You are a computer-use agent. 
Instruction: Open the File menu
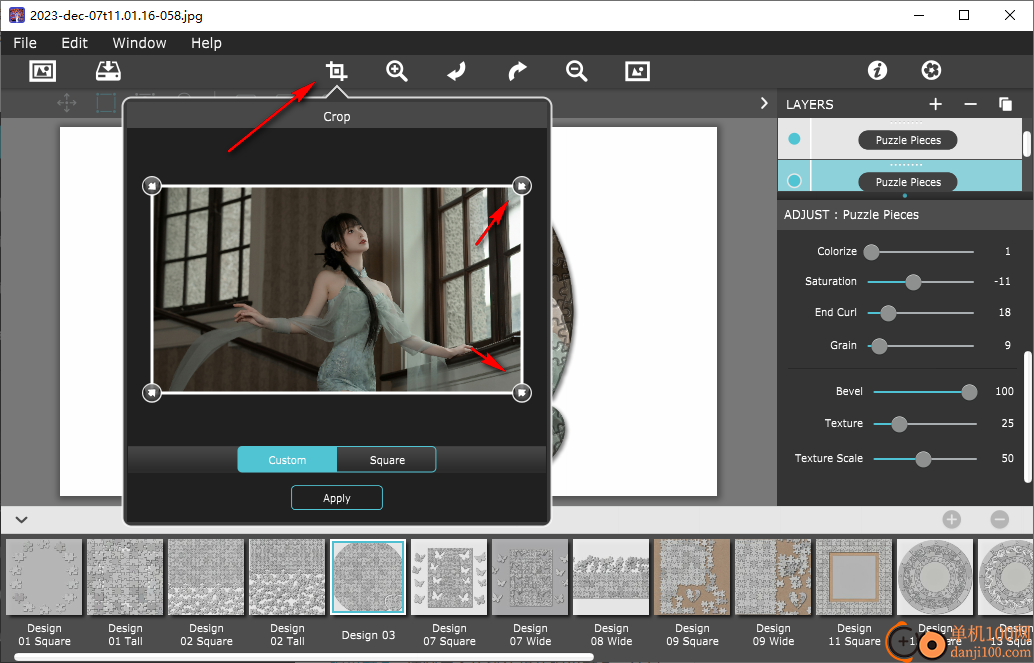[x=25, y=43]
